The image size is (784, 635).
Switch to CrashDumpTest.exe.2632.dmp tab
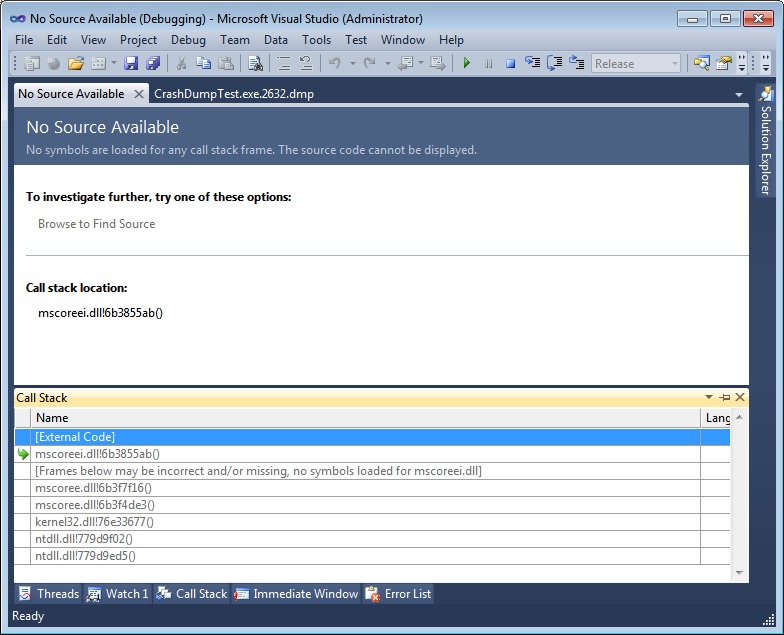234,94
